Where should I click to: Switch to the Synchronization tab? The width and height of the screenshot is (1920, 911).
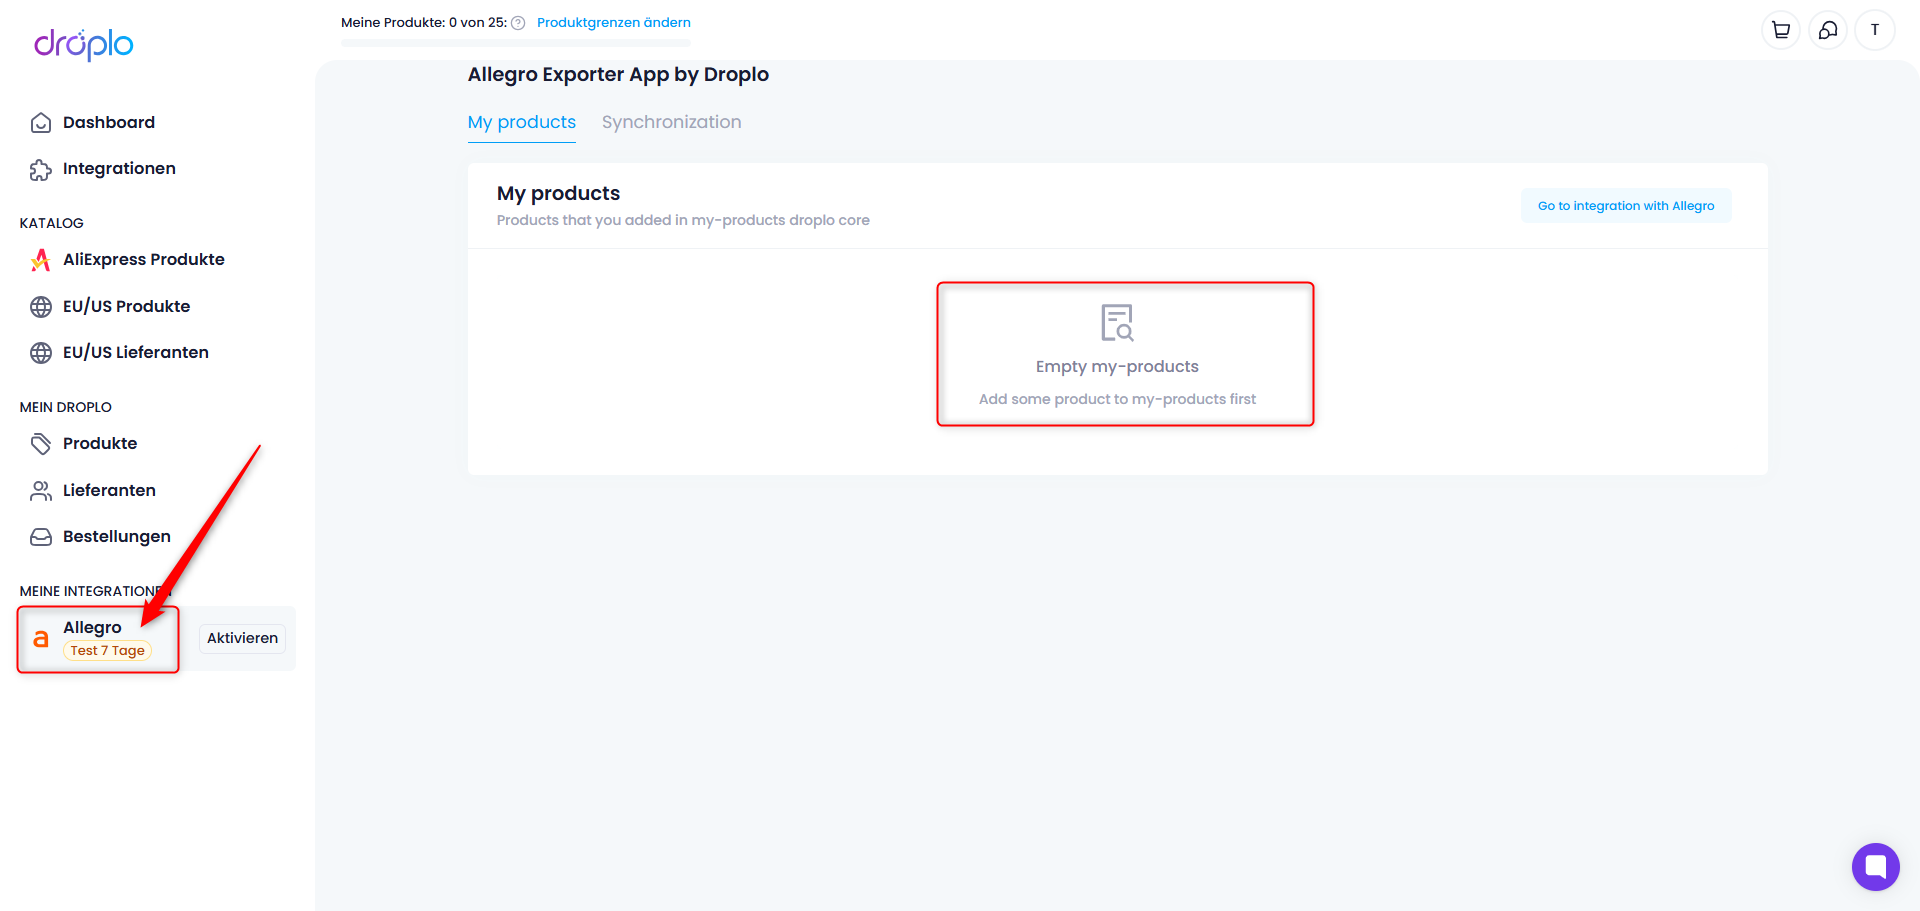click(672, 122)
